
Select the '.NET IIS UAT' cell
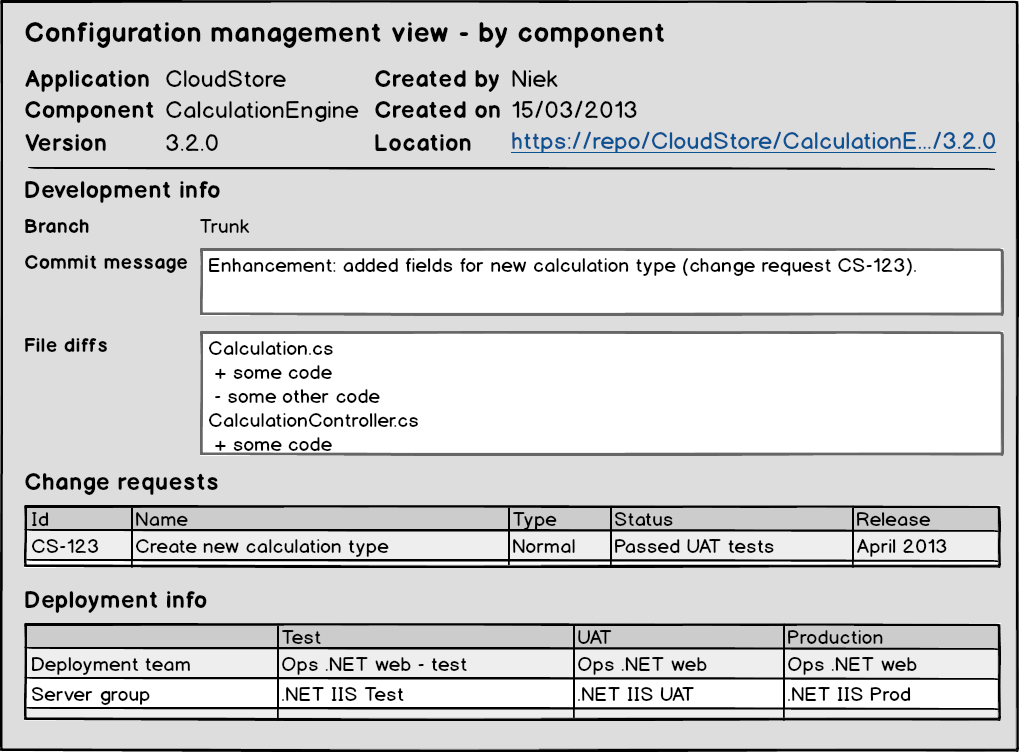pos(678,694)
